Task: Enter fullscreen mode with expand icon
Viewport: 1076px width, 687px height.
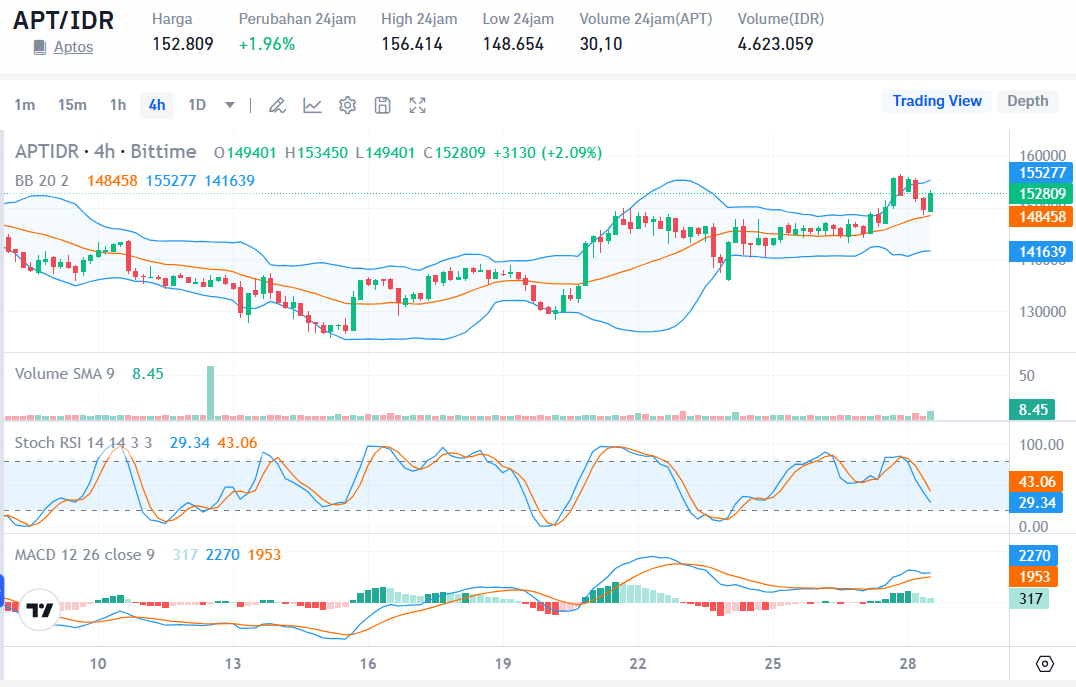Action: pyautogui.click(x=418, y=105)
